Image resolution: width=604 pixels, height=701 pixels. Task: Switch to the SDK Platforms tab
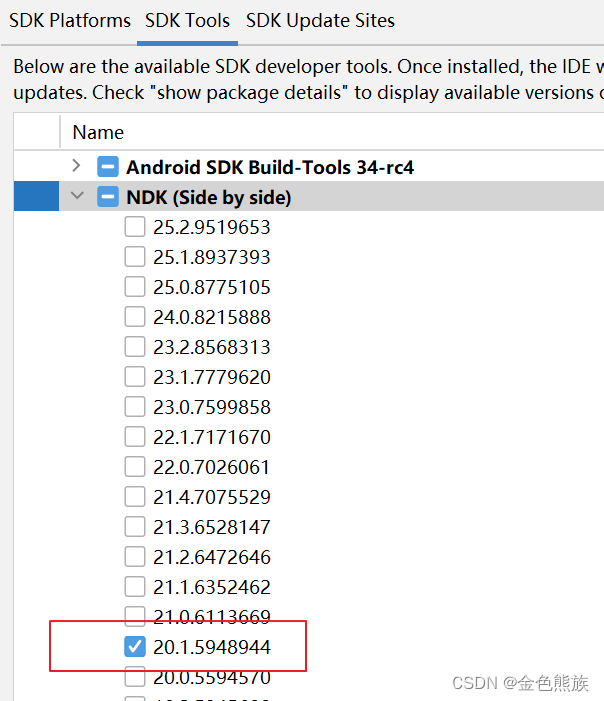coord(70,21)
